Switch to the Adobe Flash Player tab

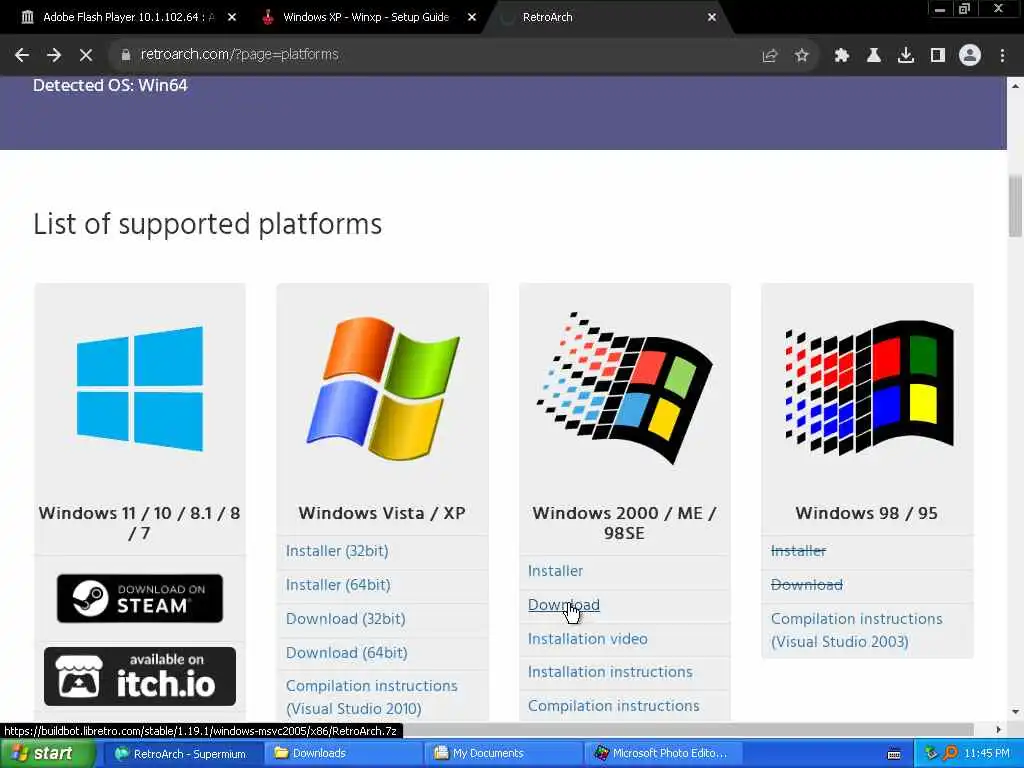[124, 18]
